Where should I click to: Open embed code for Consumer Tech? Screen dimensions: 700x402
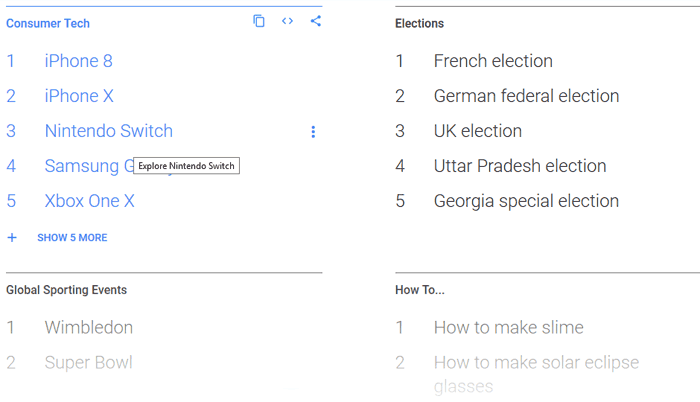click(x=288, y=21)
